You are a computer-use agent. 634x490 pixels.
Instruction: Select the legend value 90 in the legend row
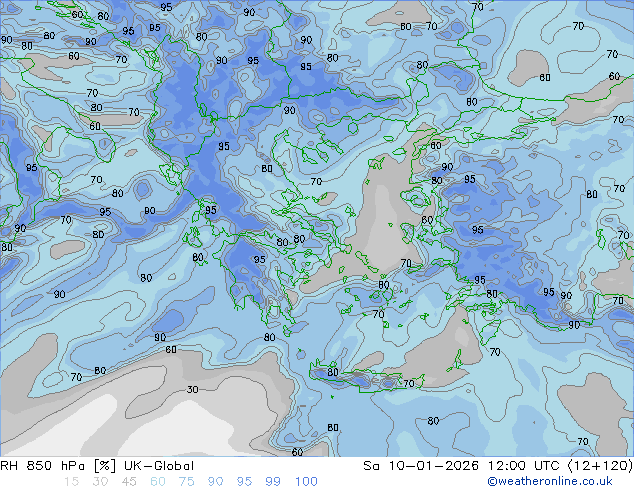pyautogui.click(x=215, y=482)
